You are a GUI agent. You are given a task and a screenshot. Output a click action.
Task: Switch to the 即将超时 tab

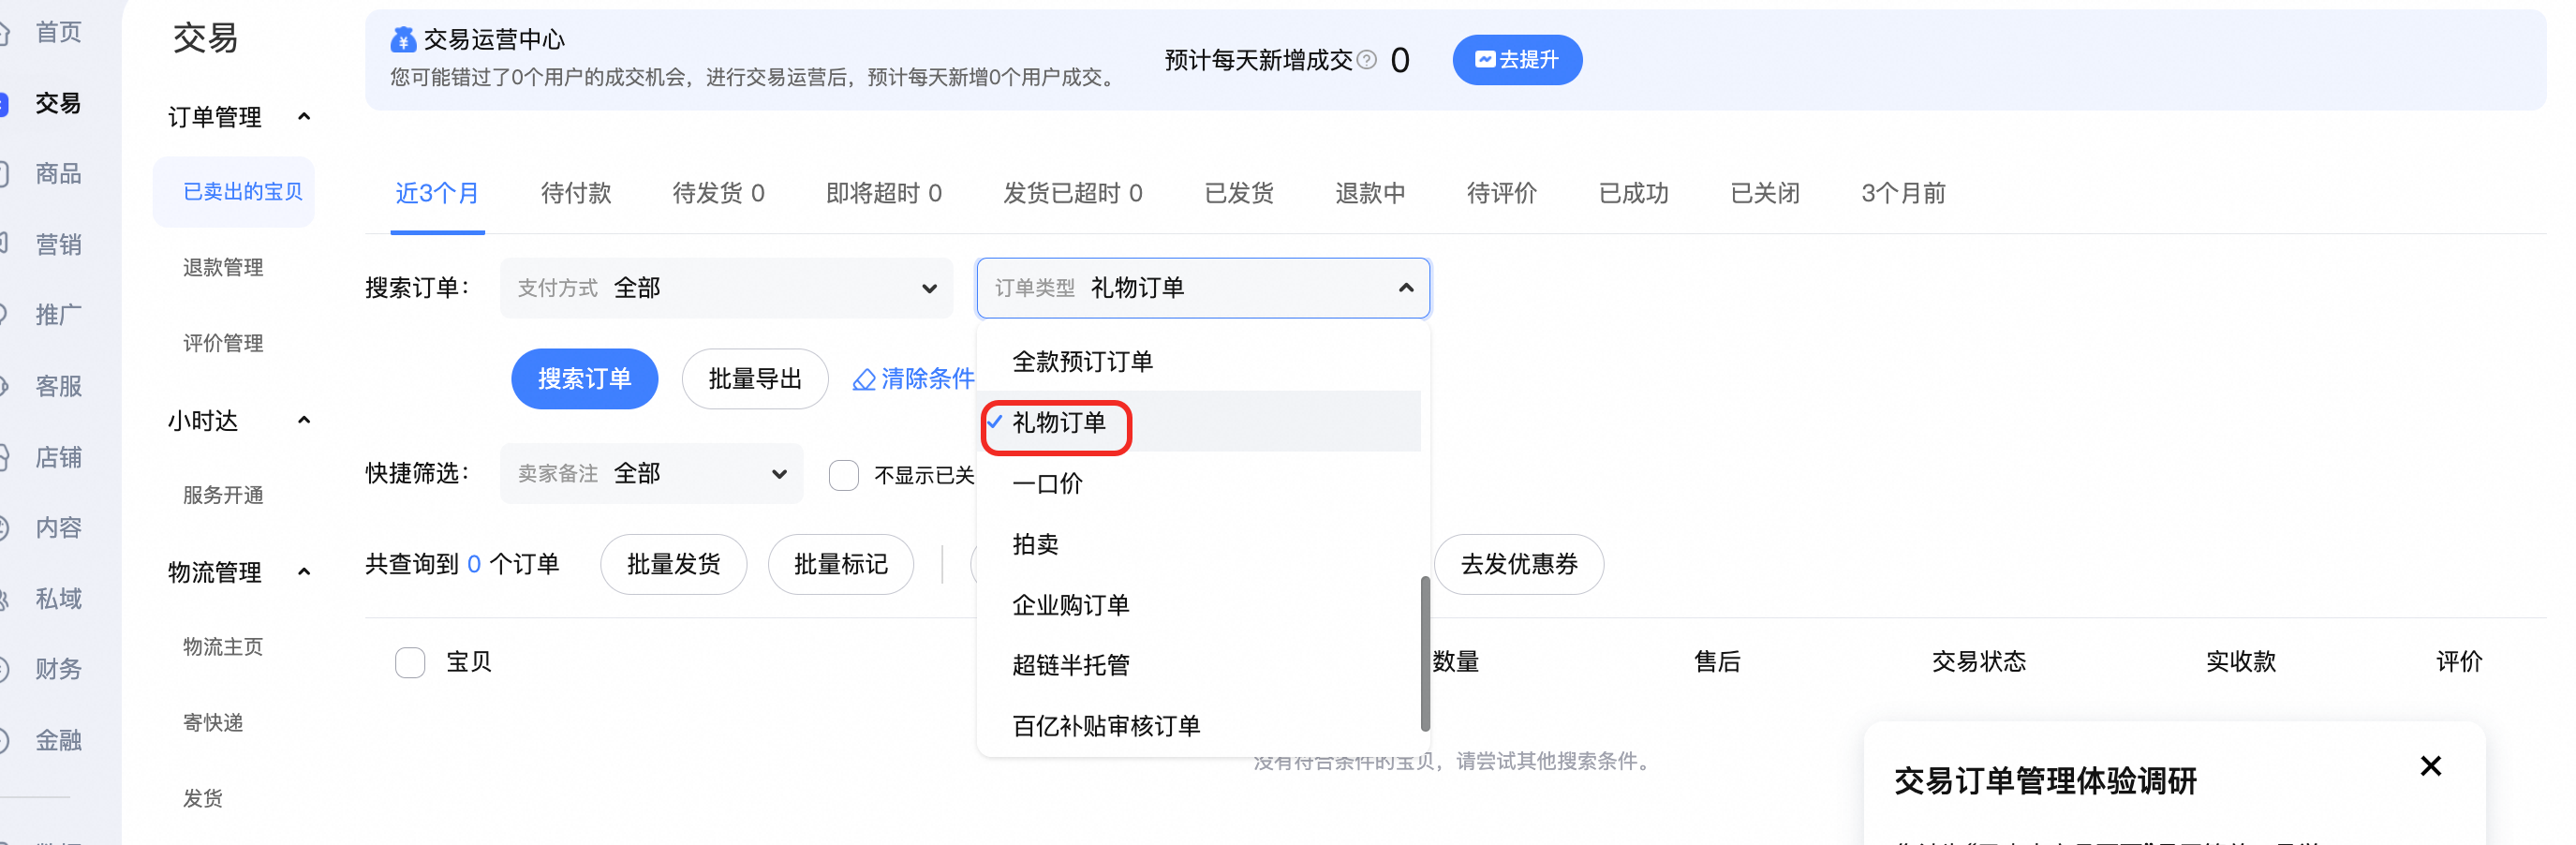pos(884,193)
